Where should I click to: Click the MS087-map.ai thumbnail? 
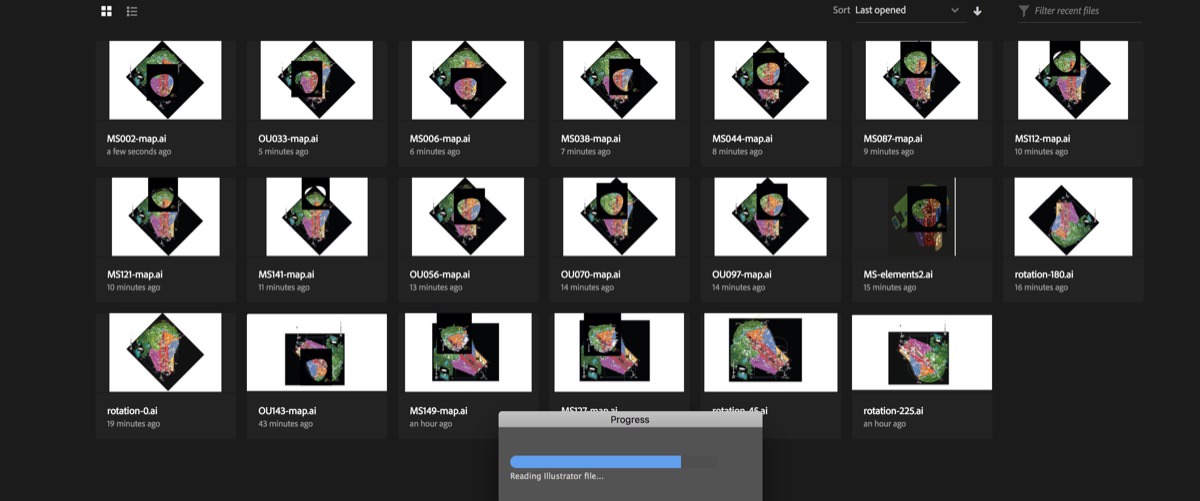pos(921,81)
